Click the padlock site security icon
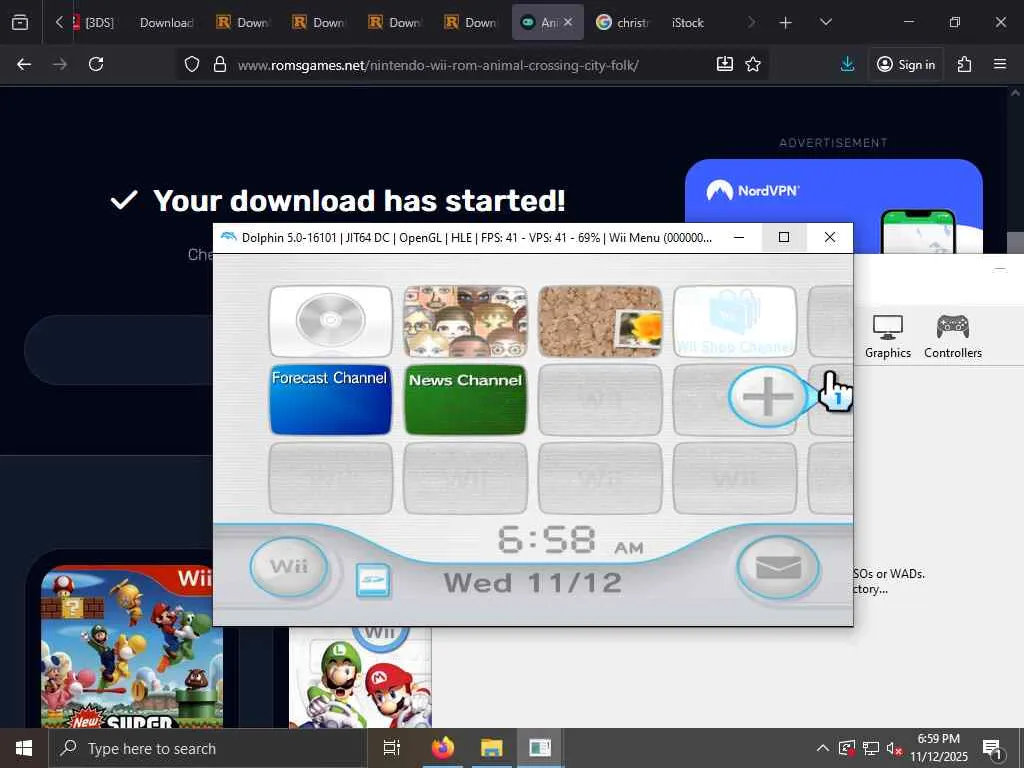The height and width of the screenshot is (768, 1024). (x=220, y=64)
